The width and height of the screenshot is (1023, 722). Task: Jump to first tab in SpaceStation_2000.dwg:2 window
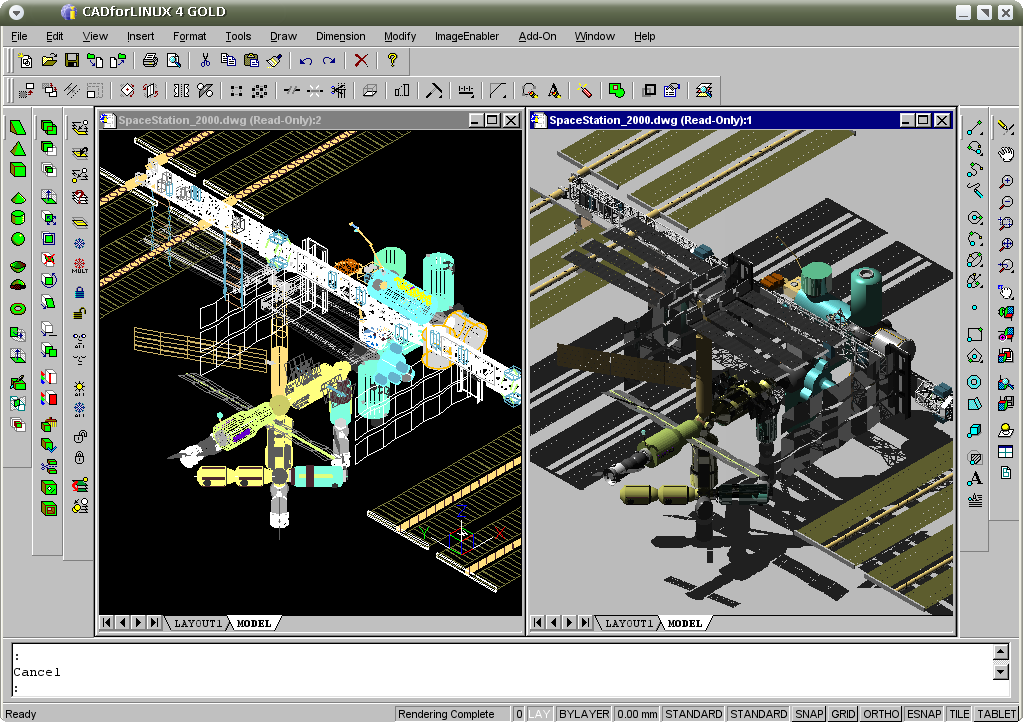coord(106,622)
